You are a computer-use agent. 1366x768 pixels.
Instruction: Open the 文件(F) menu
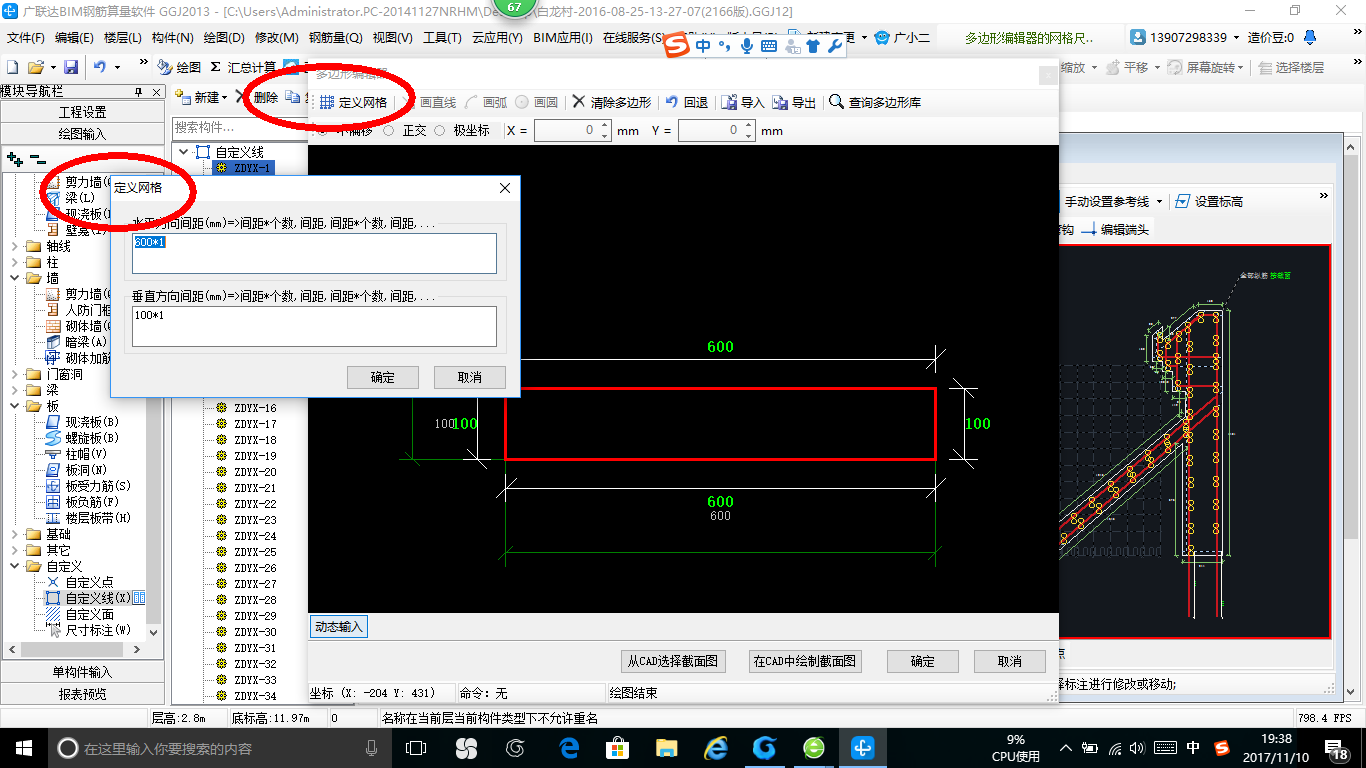point(26,38)
